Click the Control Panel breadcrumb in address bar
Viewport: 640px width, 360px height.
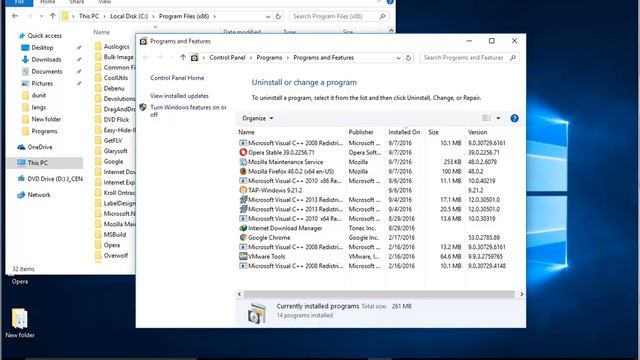(x=227, y=58)
